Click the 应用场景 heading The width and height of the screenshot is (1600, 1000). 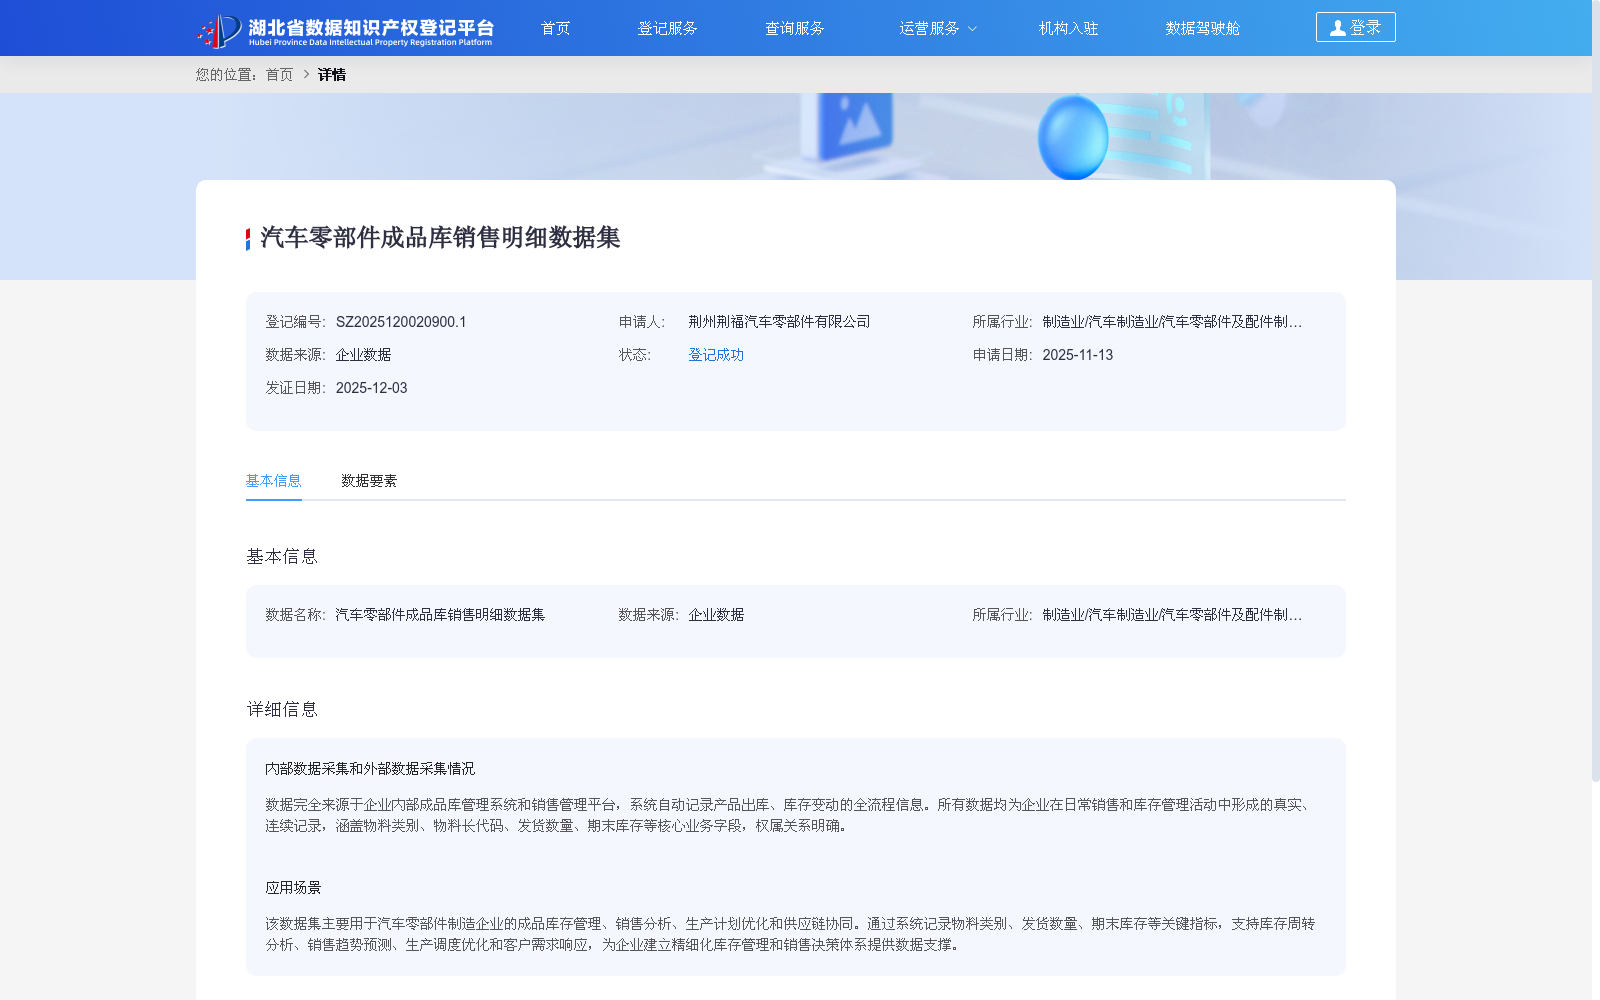(293, 888)
